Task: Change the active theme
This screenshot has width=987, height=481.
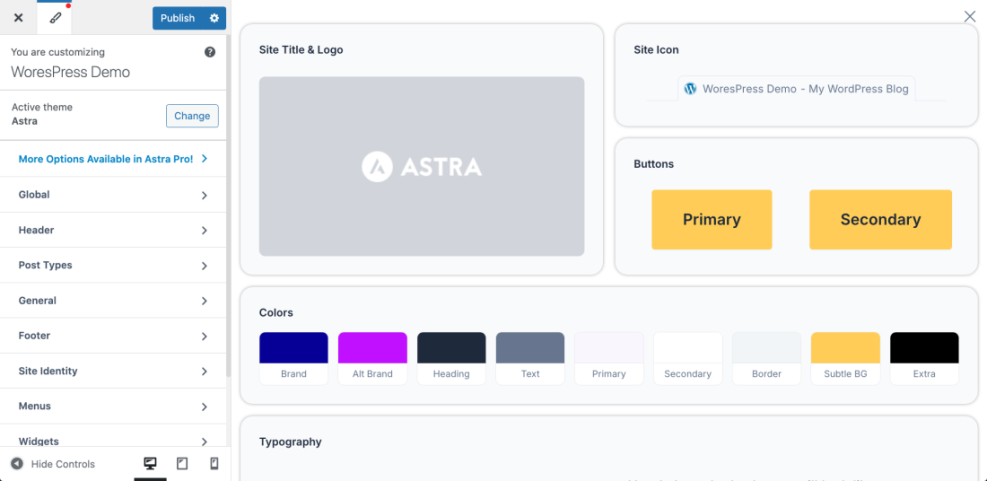Action: [x=192, y=116]
